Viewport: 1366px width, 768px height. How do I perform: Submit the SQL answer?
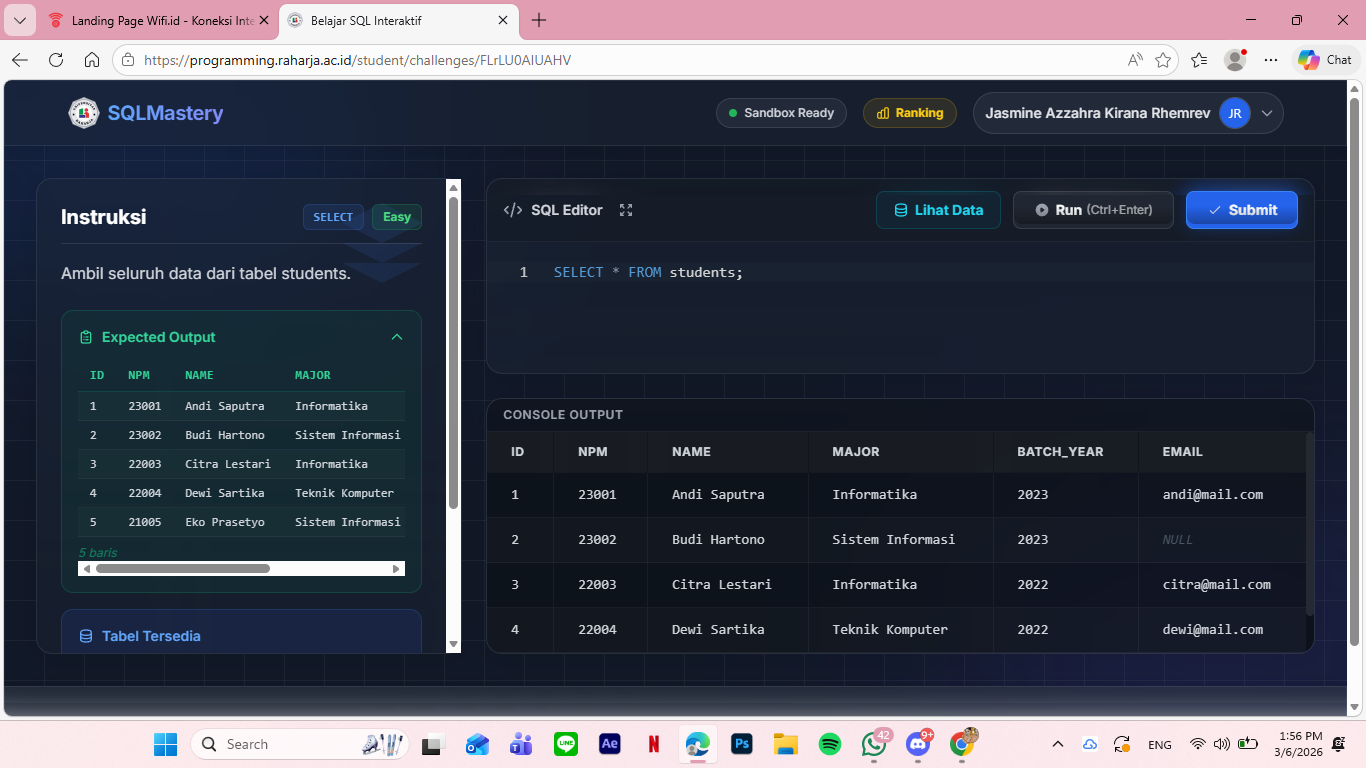pos(1241,210)
